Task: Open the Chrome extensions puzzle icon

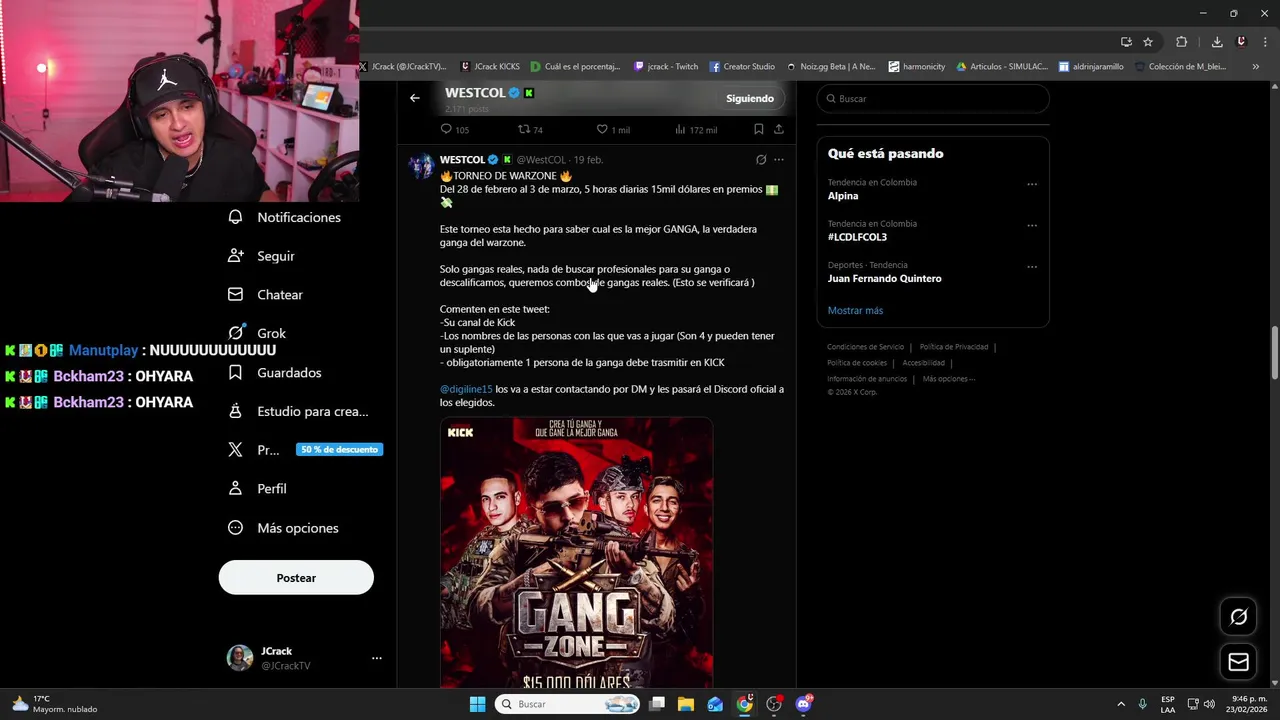Action: (x=1182, y=42)
